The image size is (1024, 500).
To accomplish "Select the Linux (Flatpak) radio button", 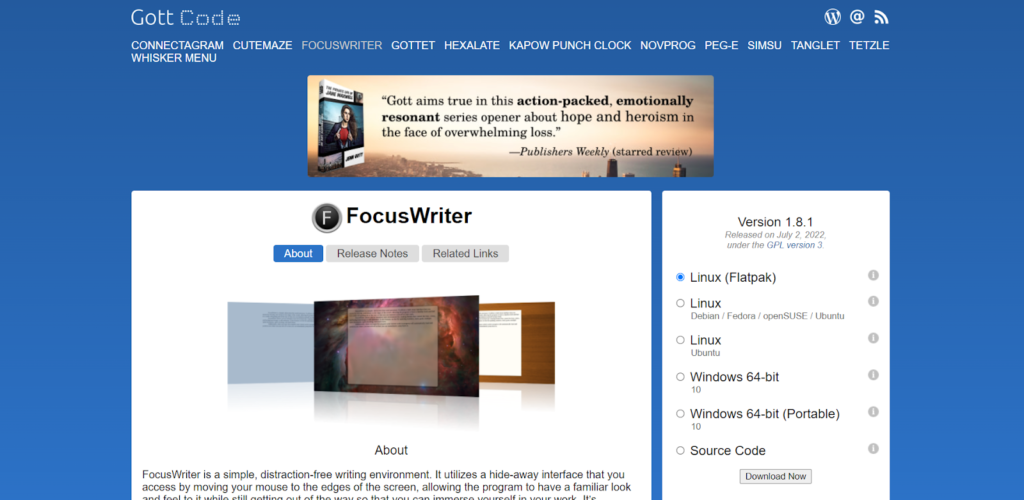I will [x=680, y=277].
